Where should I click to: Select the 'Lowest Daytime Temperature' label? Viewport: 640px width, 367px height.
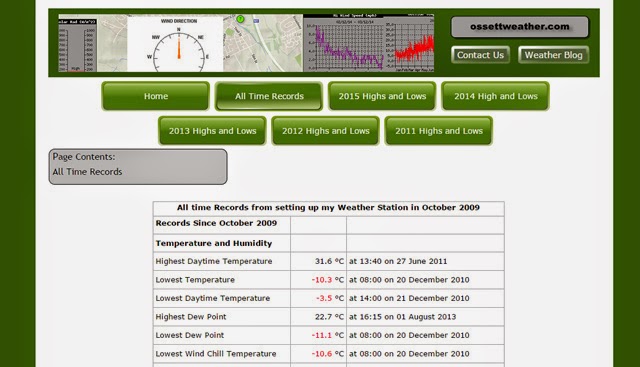click(x=213, y=298)
